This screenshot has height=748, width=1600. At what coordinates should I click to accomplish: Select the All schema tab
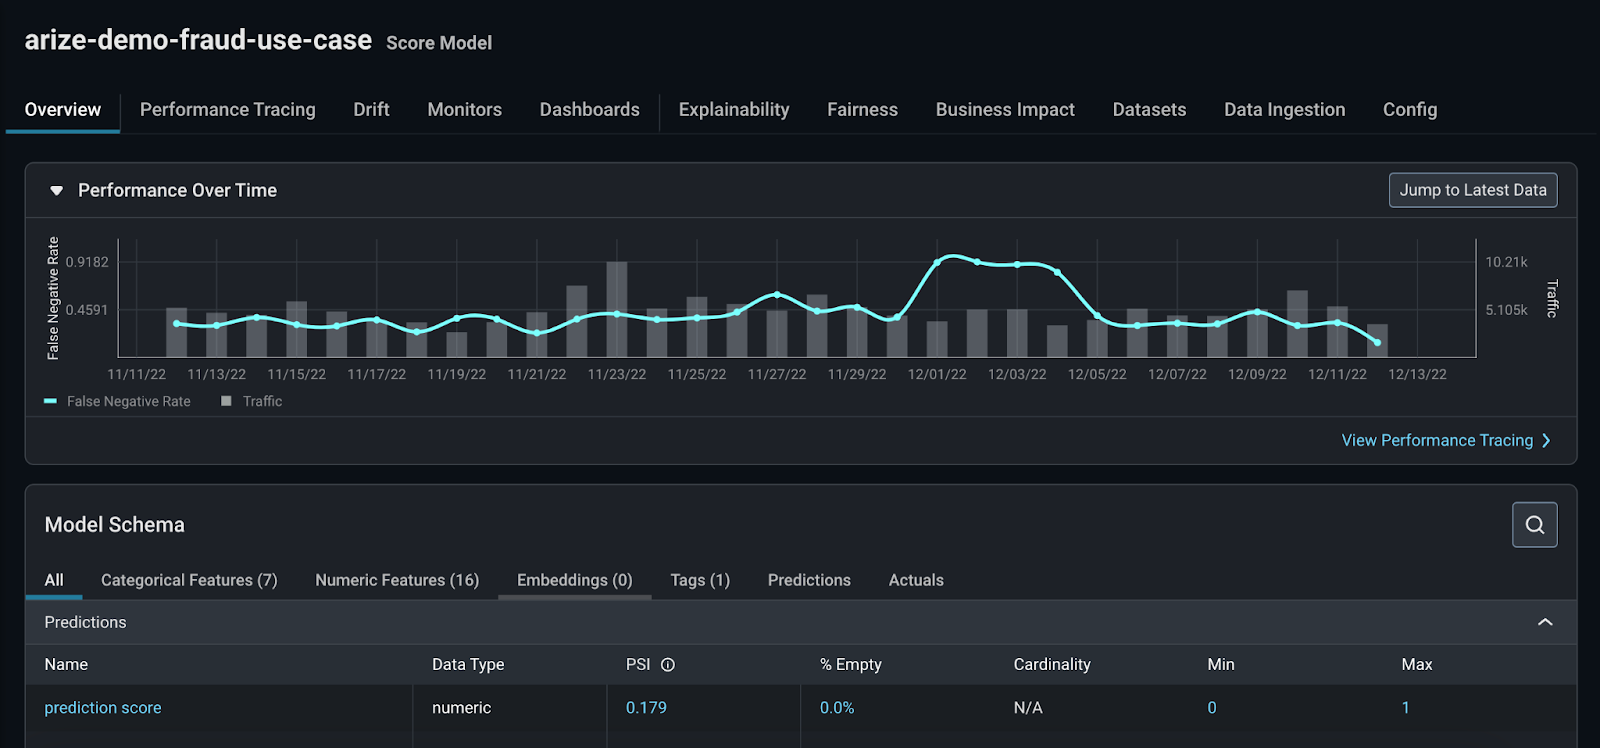pyautogui.click(x=54, y=580)
